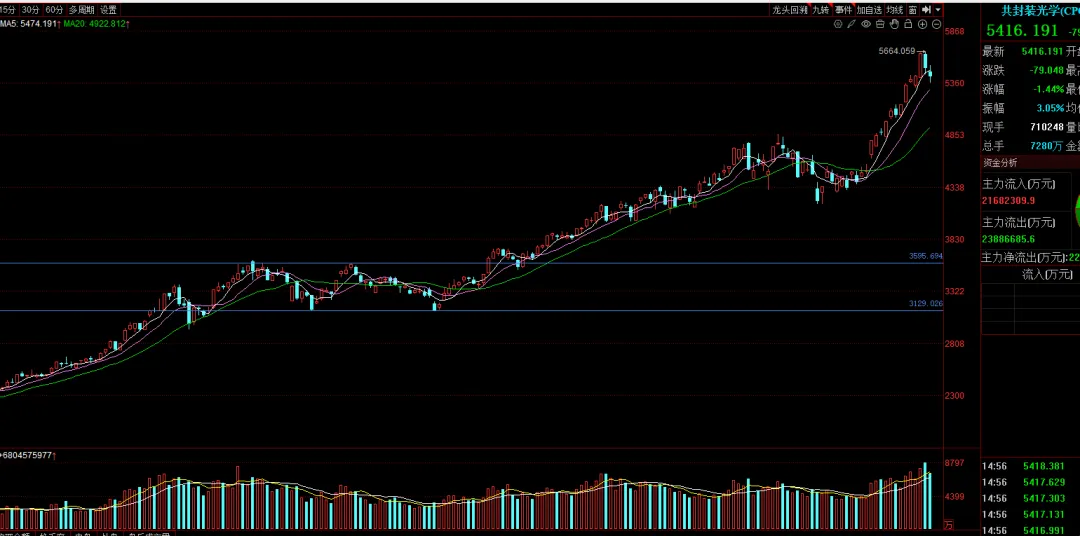Click the 4338 price axis label

(954, 187)
